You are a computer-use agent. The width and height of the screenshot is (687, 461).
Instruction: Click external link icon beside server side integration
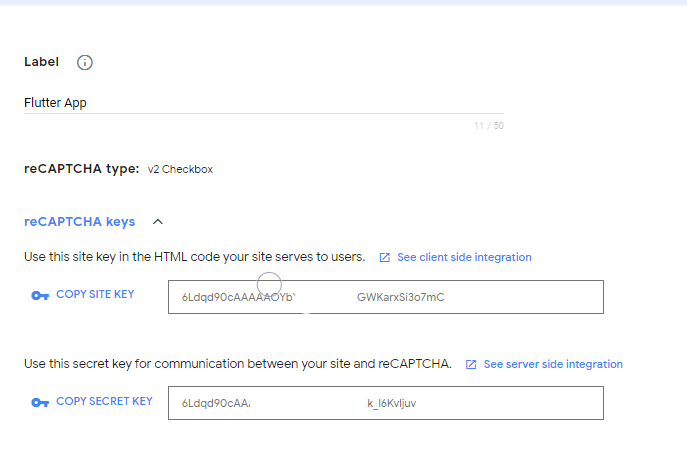tap(471, 365)
